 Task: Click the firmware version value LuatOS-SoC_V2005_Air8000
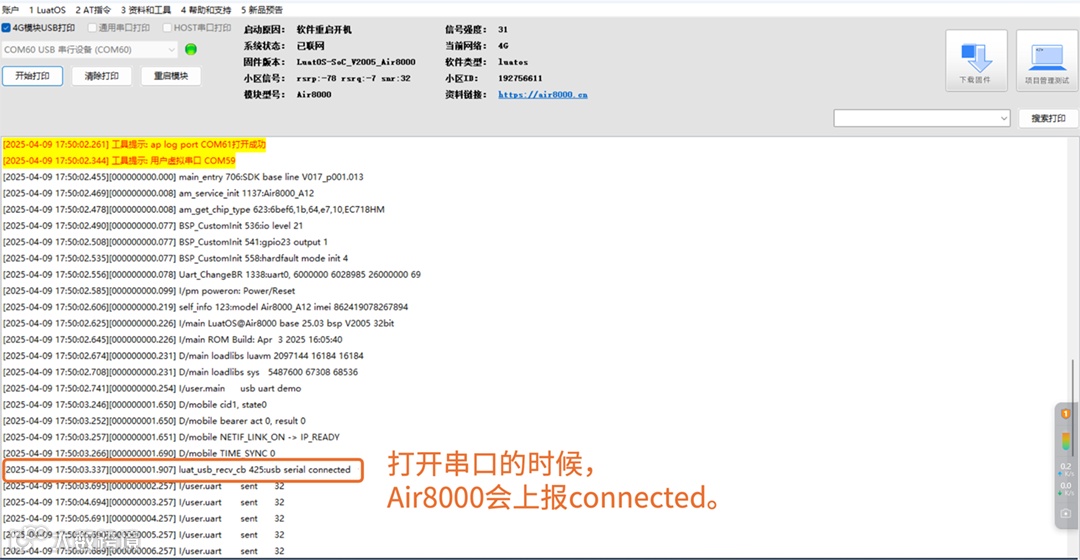356,62
